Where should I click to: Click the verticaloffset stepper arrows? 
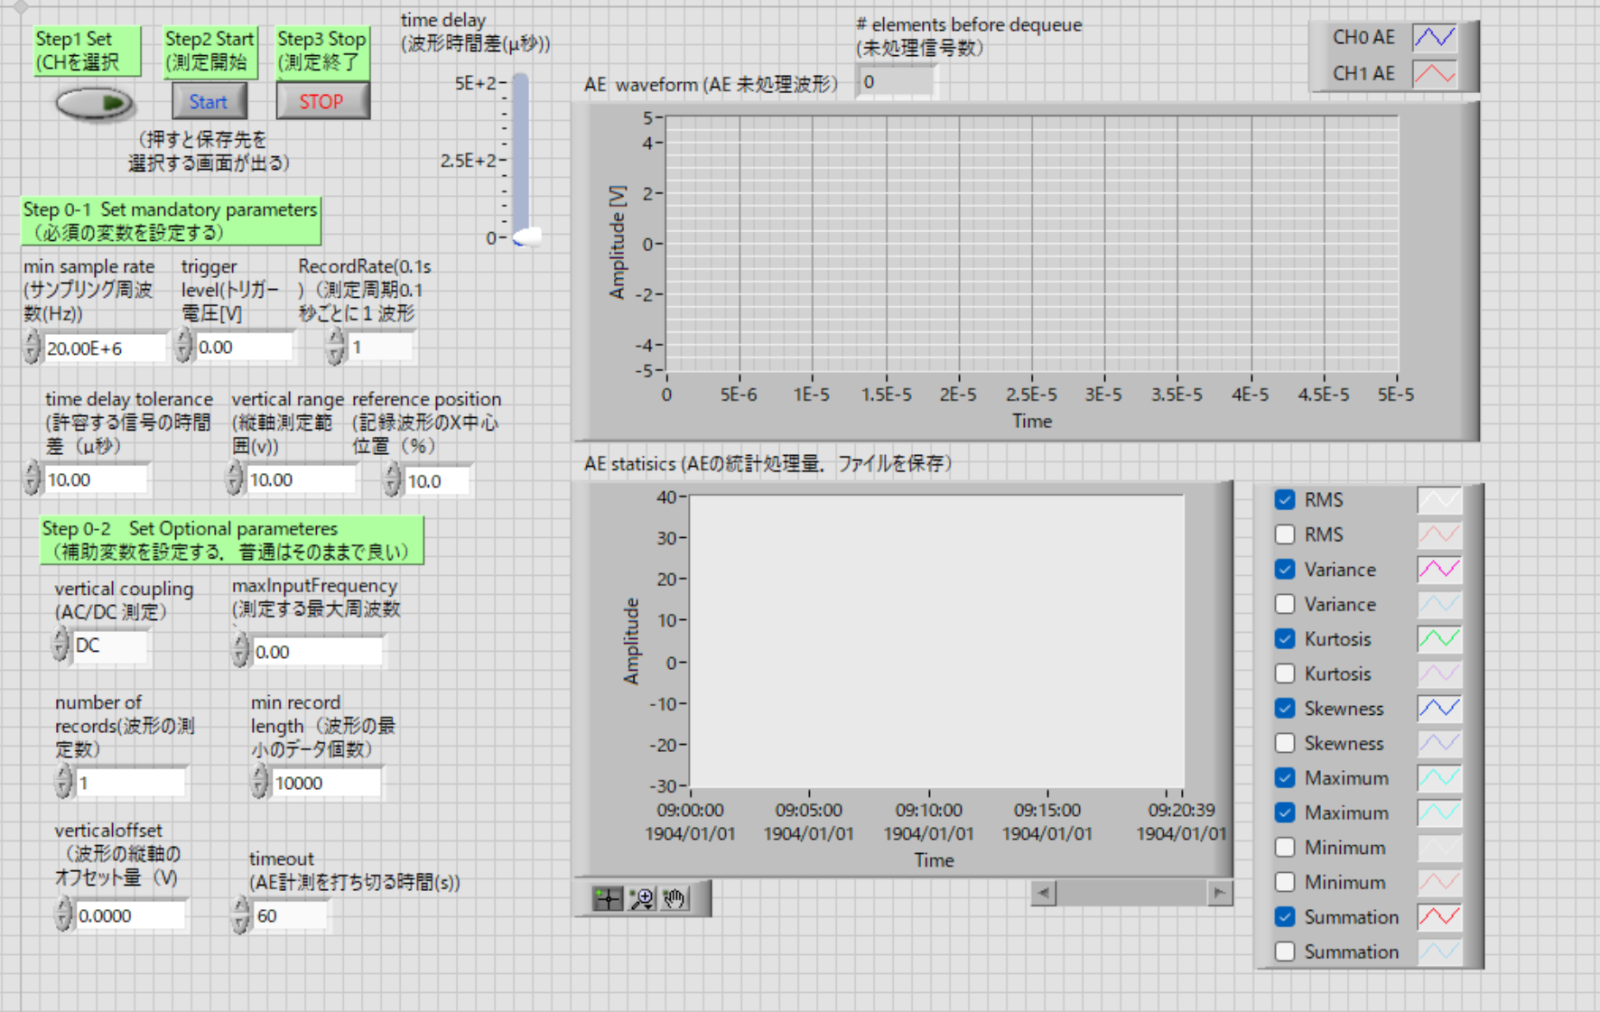tap(65, 915)
